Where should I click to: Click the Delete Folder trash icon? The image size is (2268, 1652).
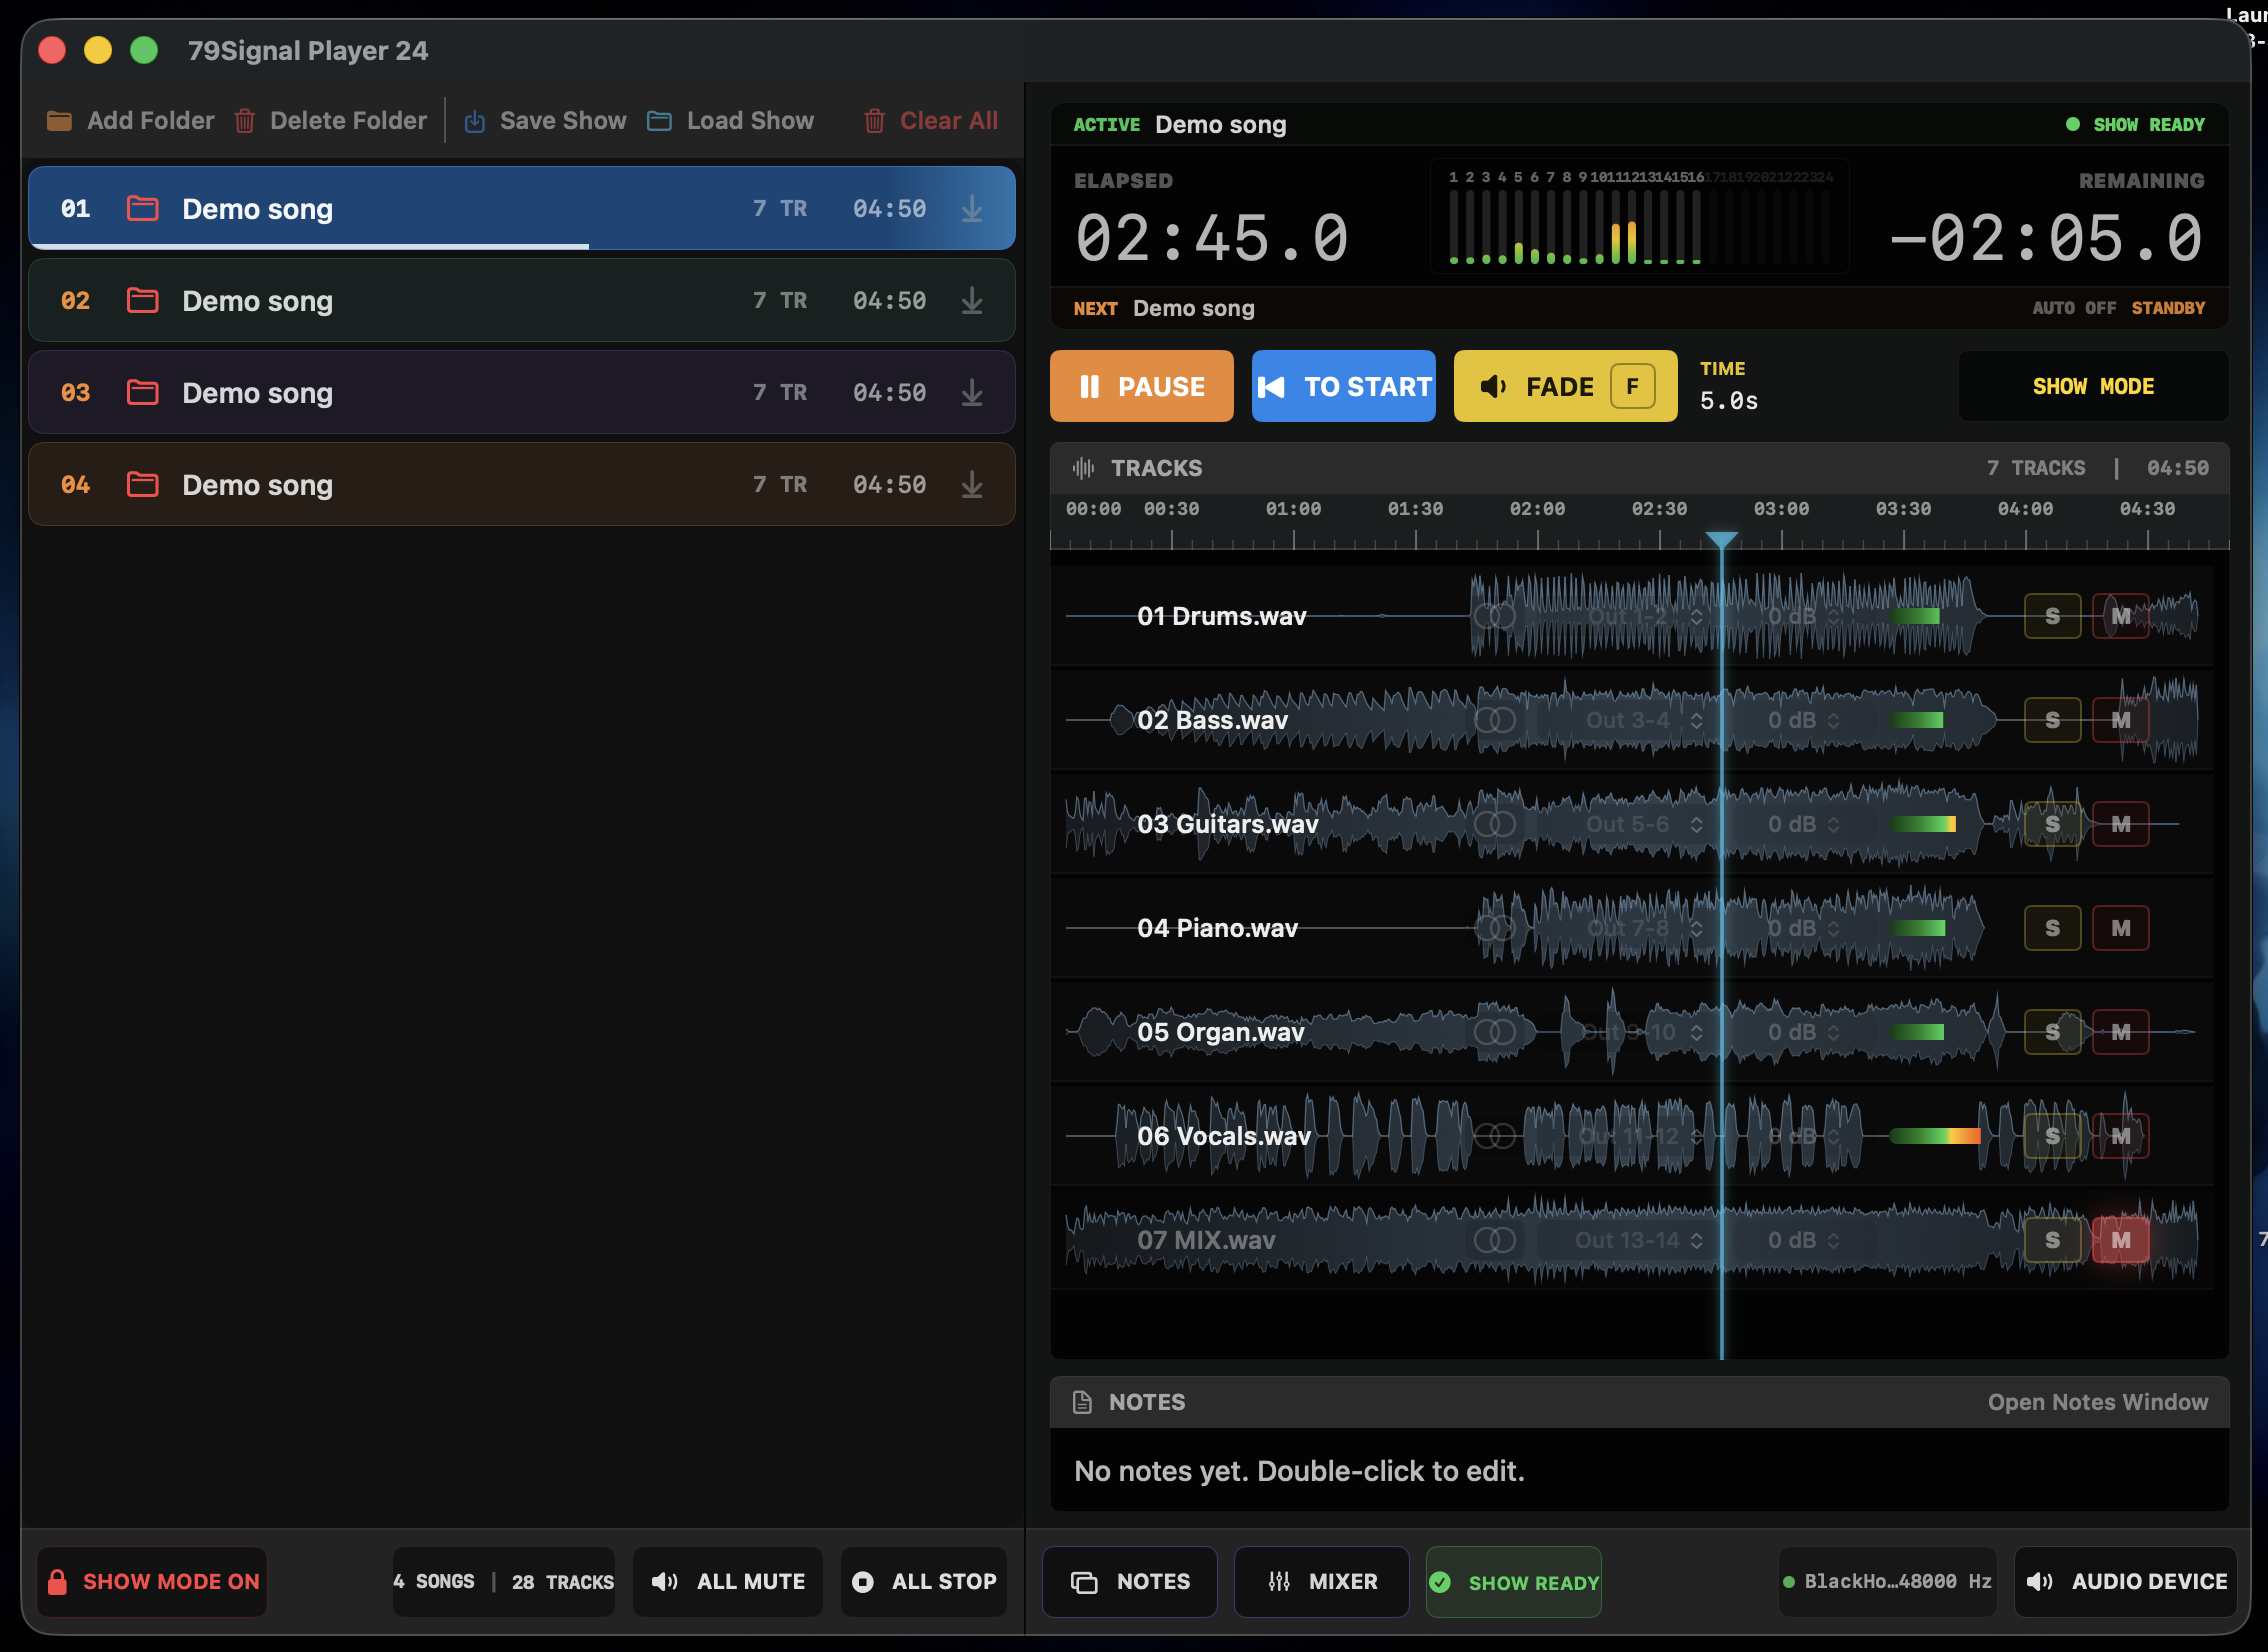pos(244,121)
